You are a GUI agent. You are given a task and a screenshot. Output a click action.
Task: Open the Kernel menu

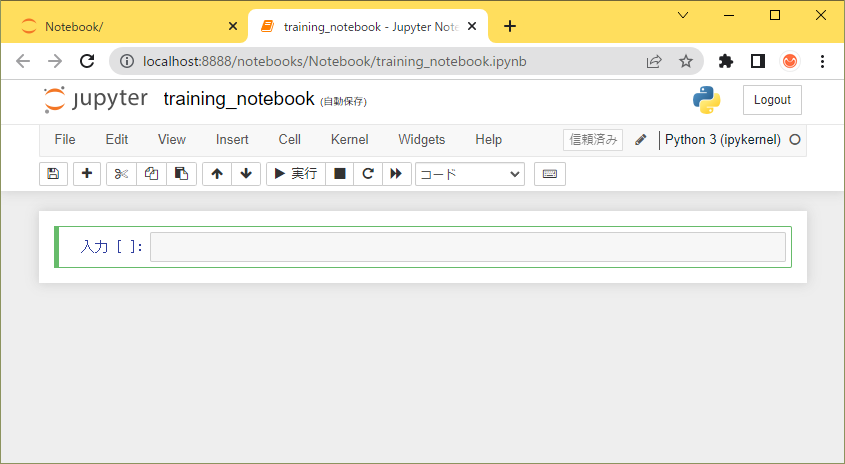coord(350,140)
